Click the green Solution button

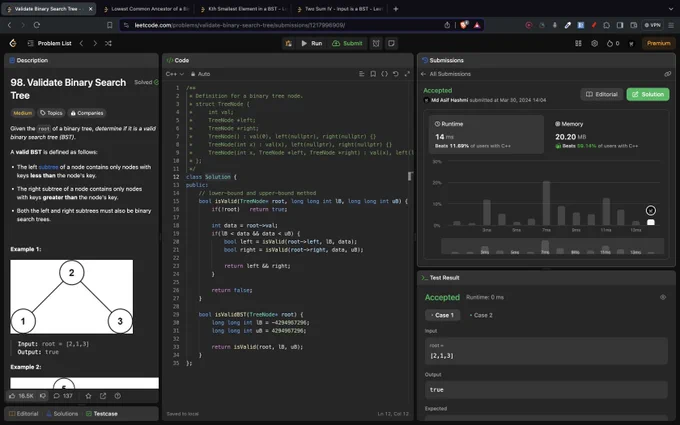(x=648, y=94)
